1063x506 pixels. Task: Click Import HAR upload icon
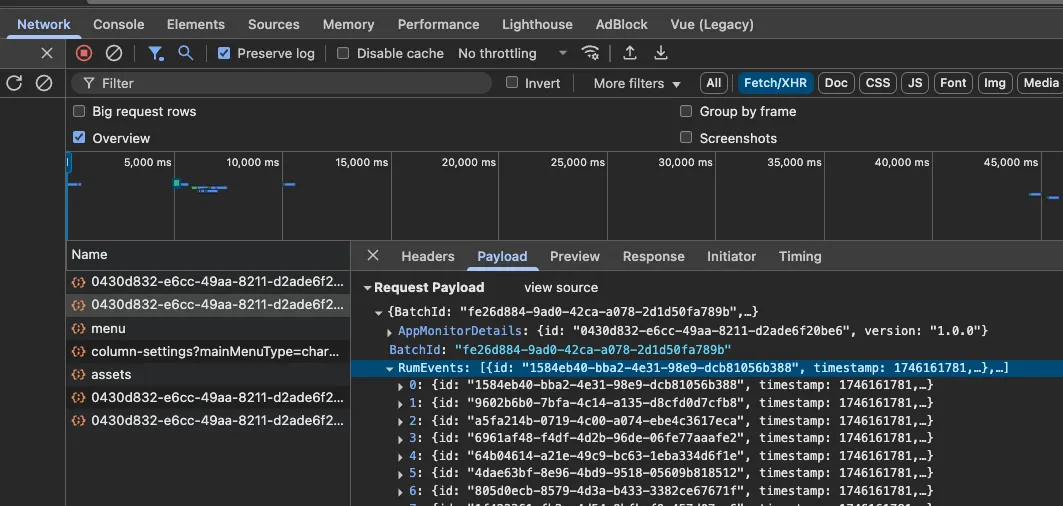click(630, 53)
